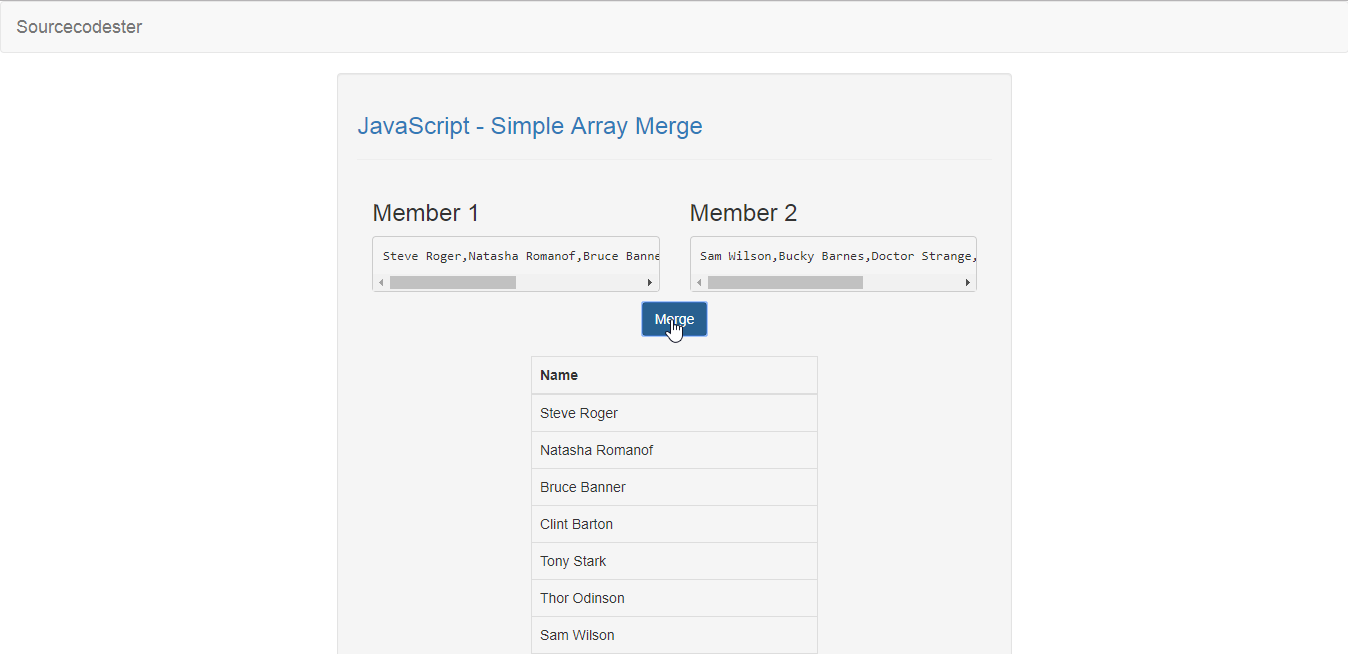Click Member 1 scrollbar right arrow
Image resolution: width=1348 pixels, height=654 pixels.
pos(650,283)
